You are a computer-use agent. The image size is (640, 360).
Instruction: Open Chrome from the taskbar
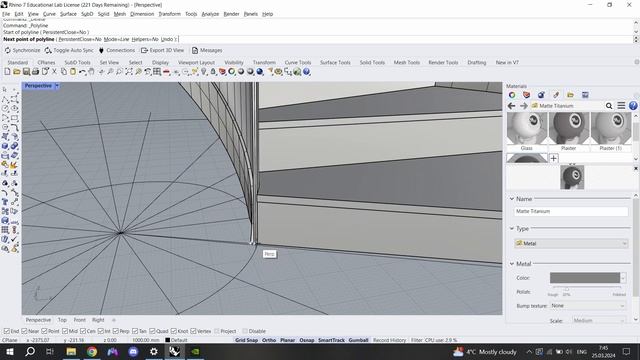[x=92, y=351]
